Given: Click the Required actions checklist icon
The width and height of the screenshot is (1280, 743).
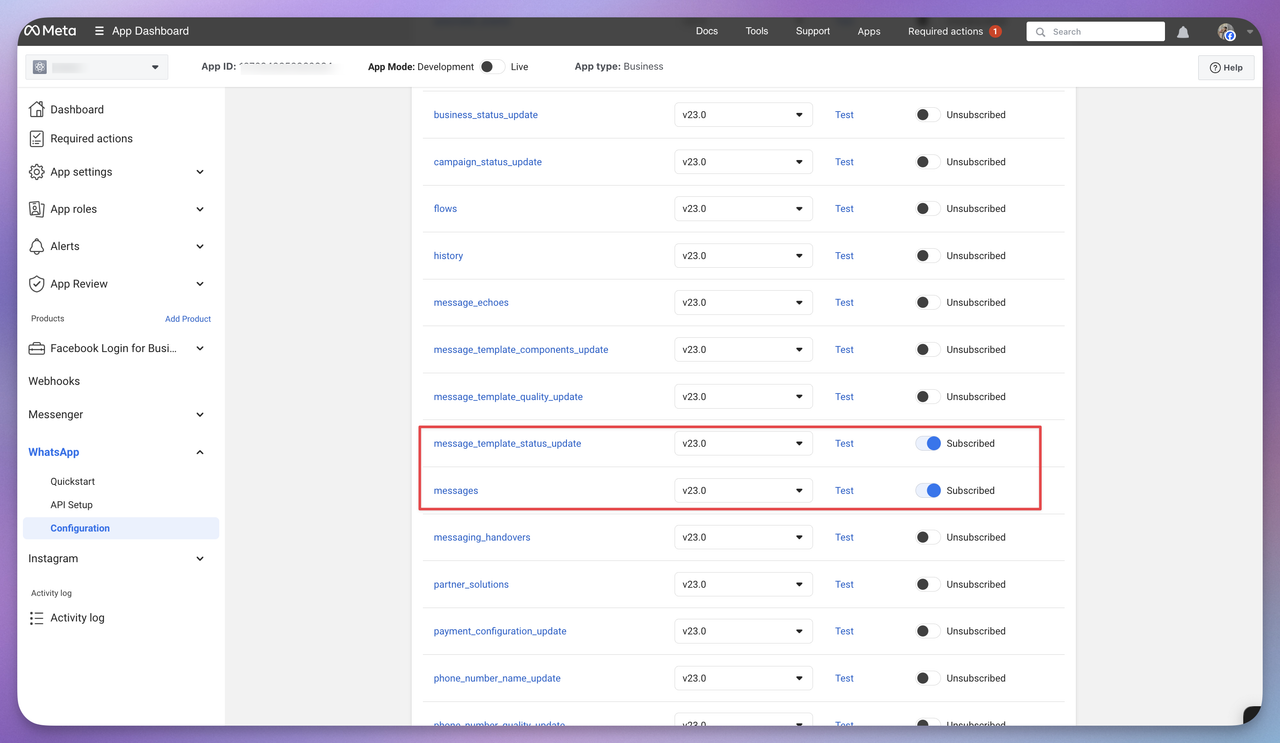Looking at the screenshot, I should coord(37,138).
